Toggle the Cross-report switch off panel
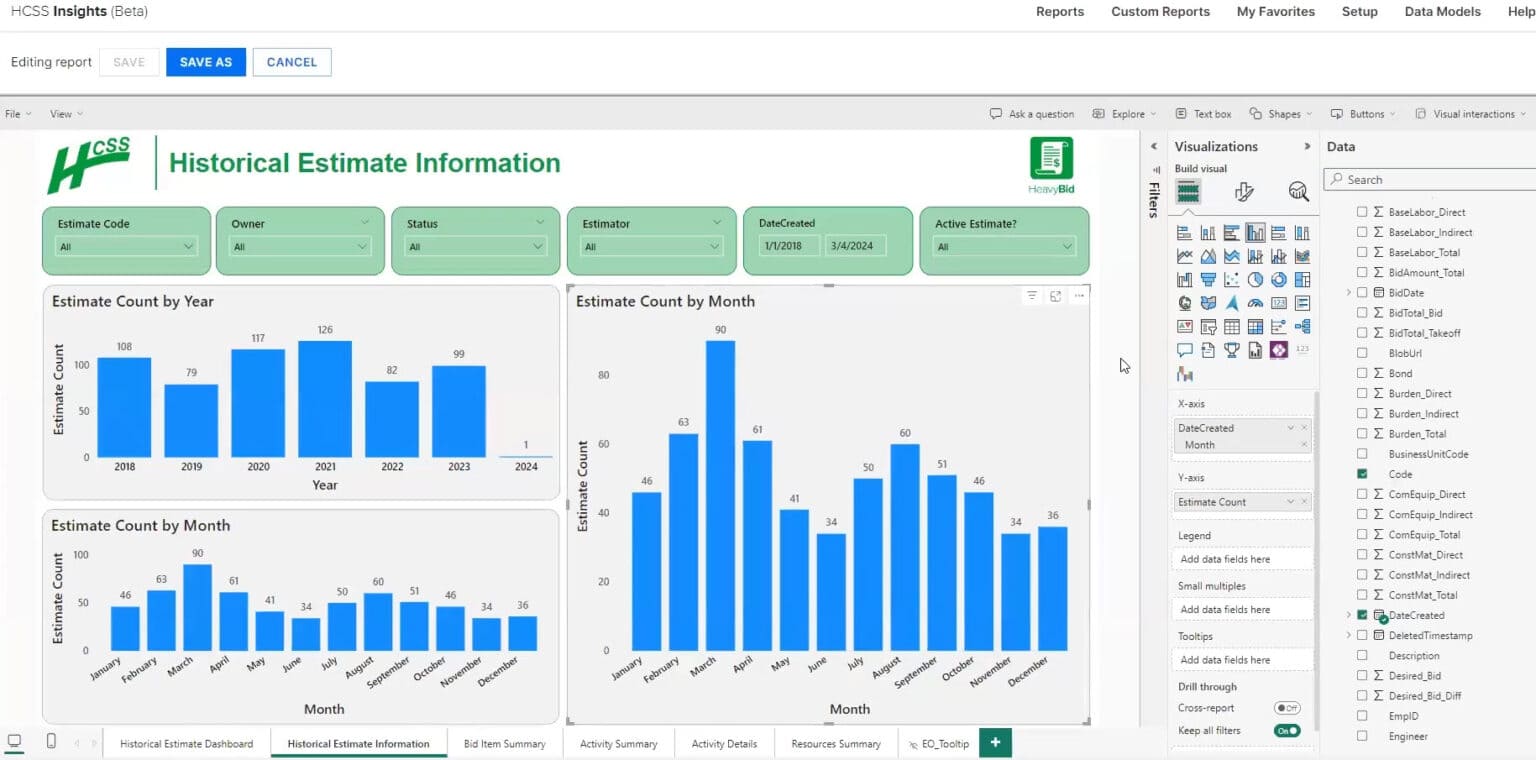Image resolution: width=1536 pixels, height=760 pixels. (1288, 706)
